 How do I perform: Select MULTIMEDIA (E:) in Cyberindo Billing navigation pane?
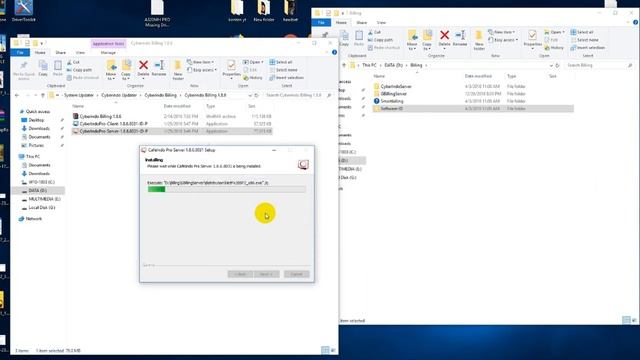pyautogui.click(x=44, y=199)
